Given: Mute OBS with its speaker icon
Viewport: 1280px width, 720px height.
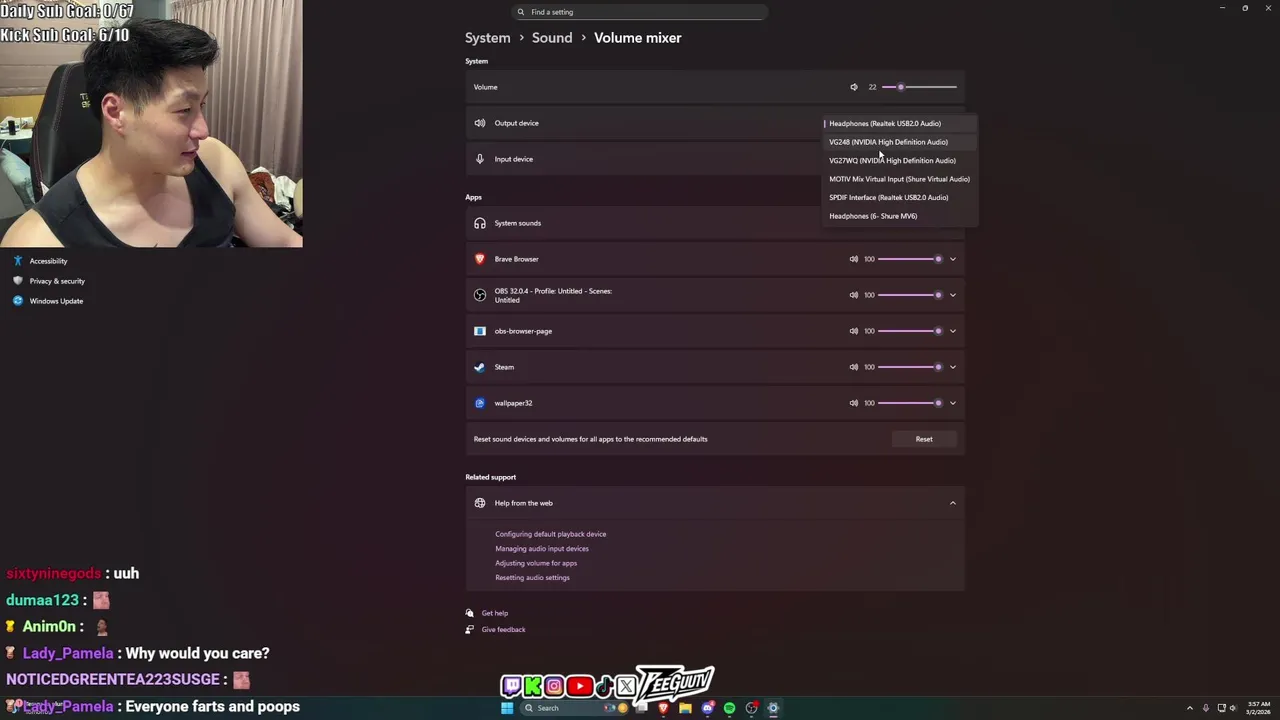Looking at the screenshot, I should click(854, 295).
